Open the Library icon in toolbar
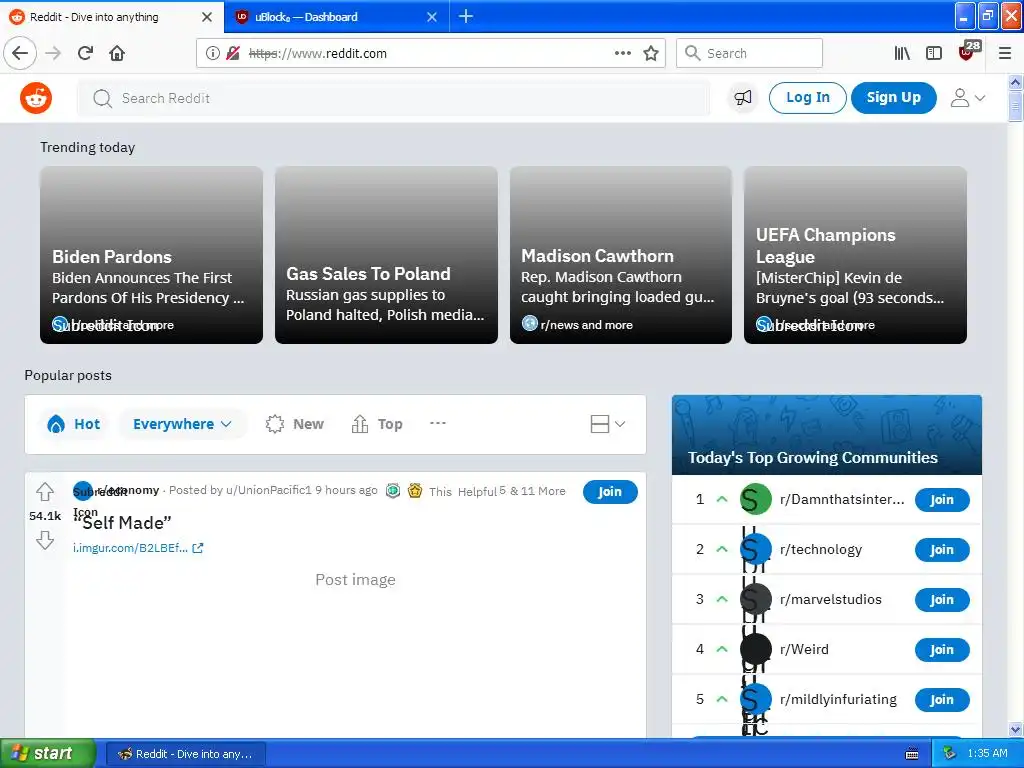Viewport: 1024px width, 768px height. tap(902, 53)
